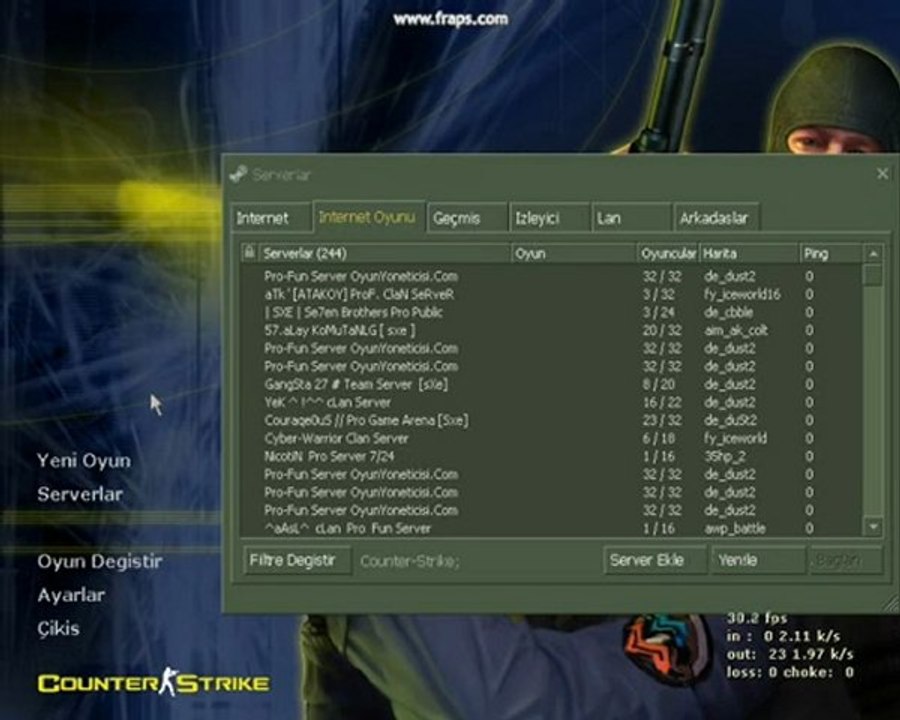
Task: Click the Steam icon in Serverlar title bar
Action: point(238,174)
